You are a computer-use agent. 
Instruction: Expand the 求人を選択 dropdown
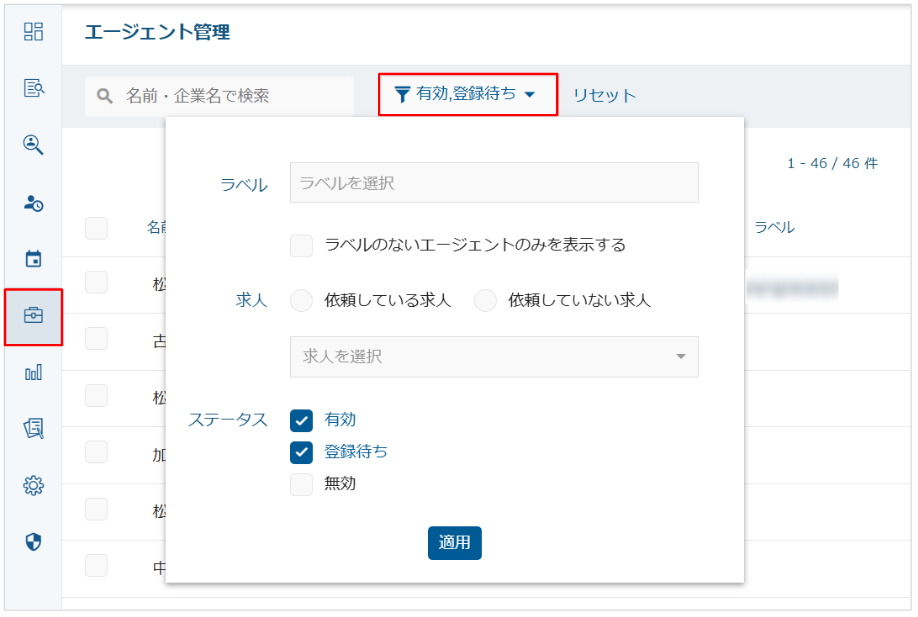click(x=494, y=357)
